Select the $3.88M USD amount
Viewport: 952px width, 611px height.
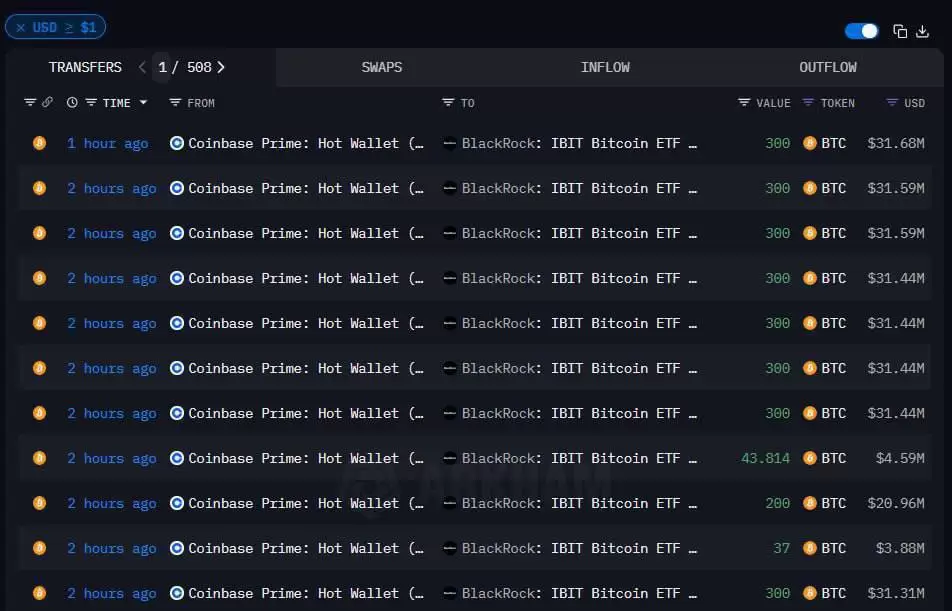click(x=900, y=548)
